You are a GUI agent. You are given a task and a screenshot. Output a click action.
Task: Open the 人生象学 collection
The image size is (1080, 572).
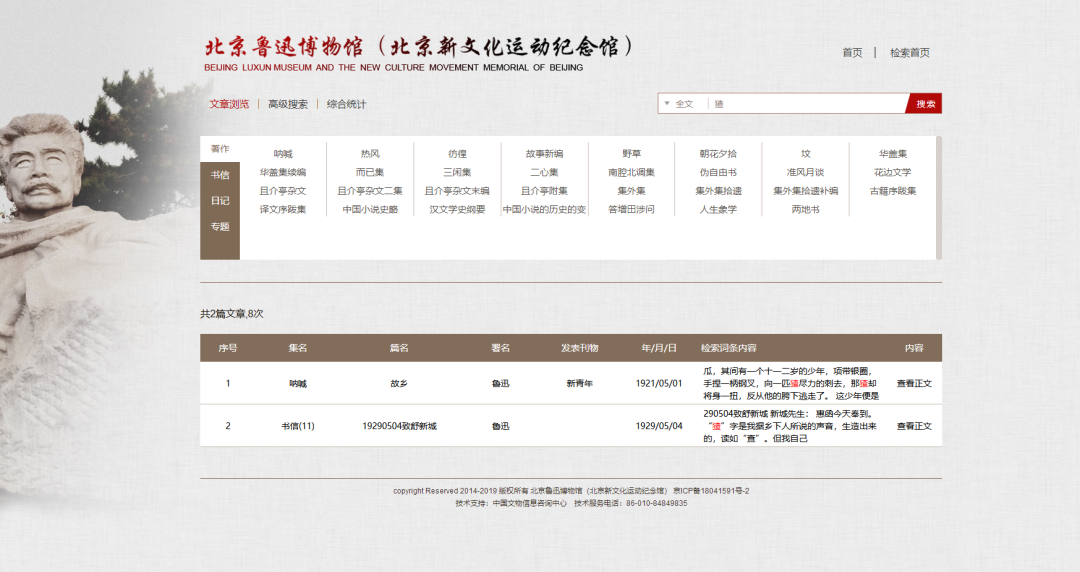click(718, 210)
